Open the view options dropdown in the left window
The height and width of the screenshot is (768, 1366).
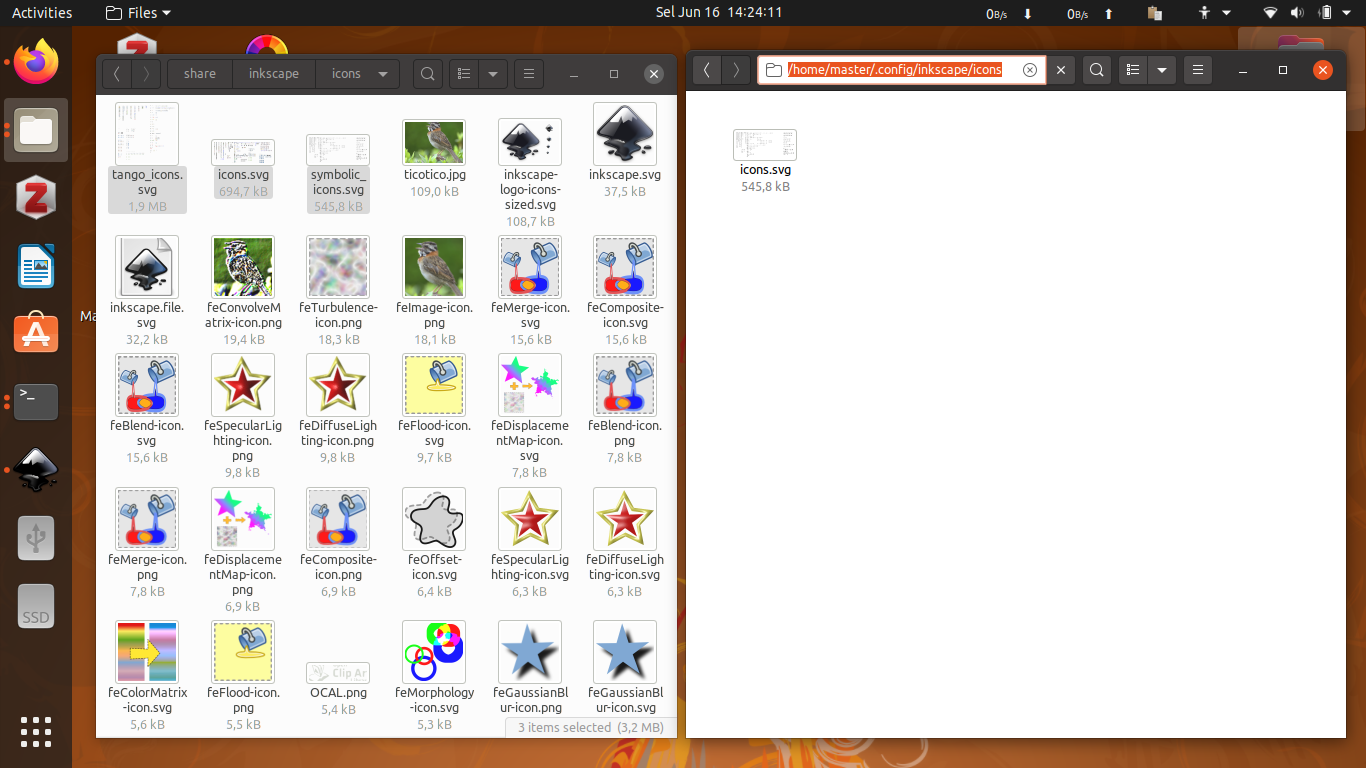pos(493,73)
